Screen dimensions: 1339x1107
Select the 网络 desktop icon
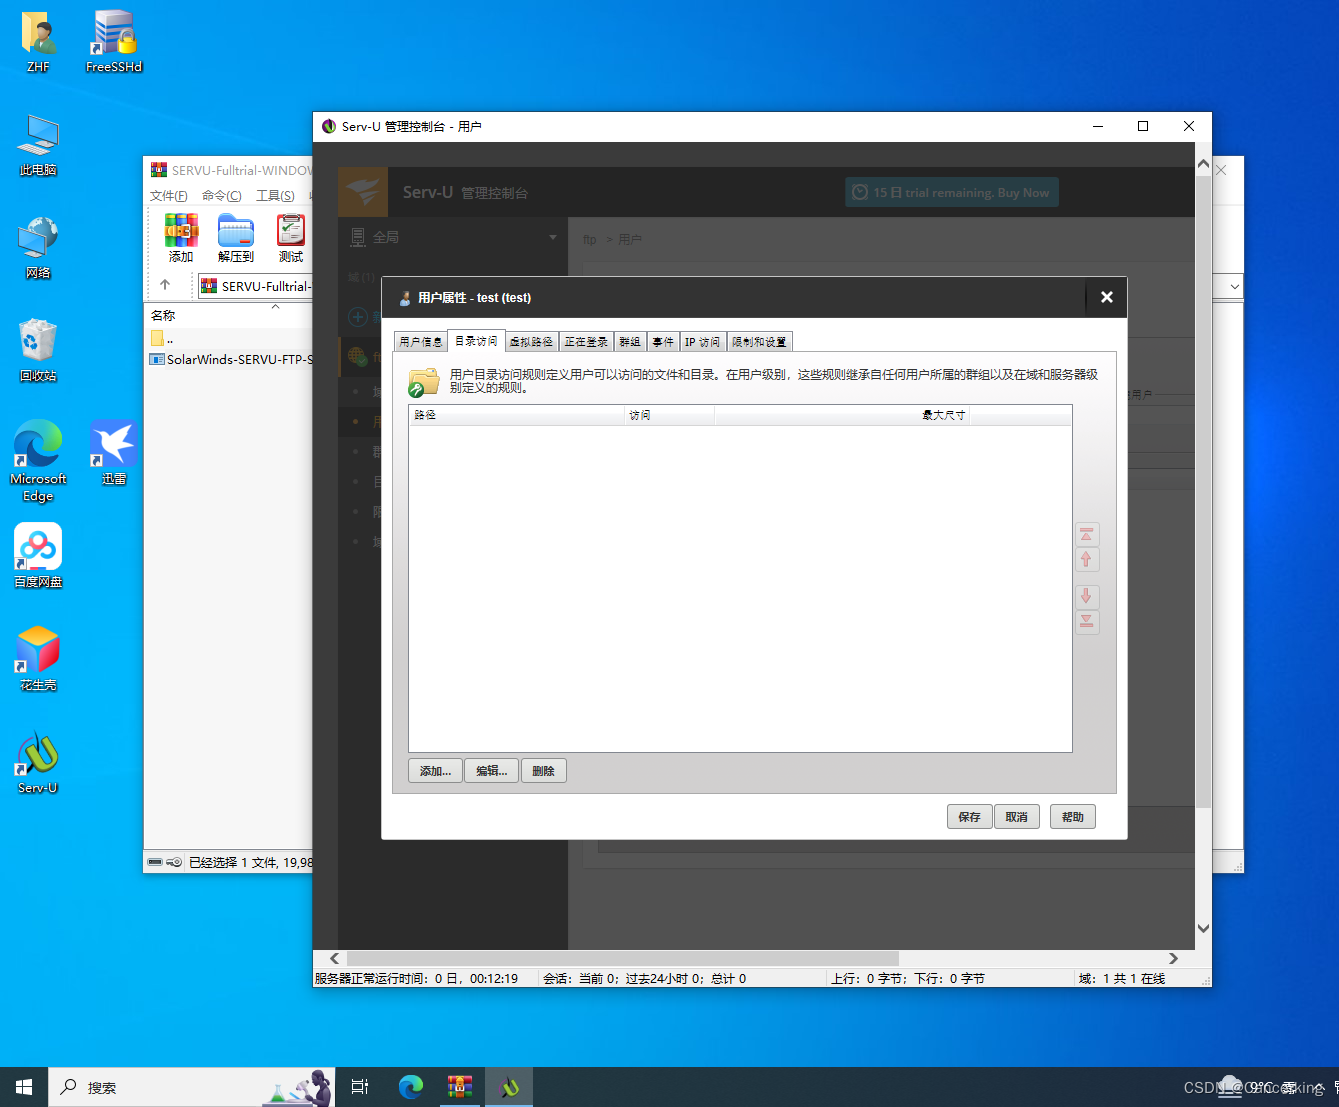38,249
